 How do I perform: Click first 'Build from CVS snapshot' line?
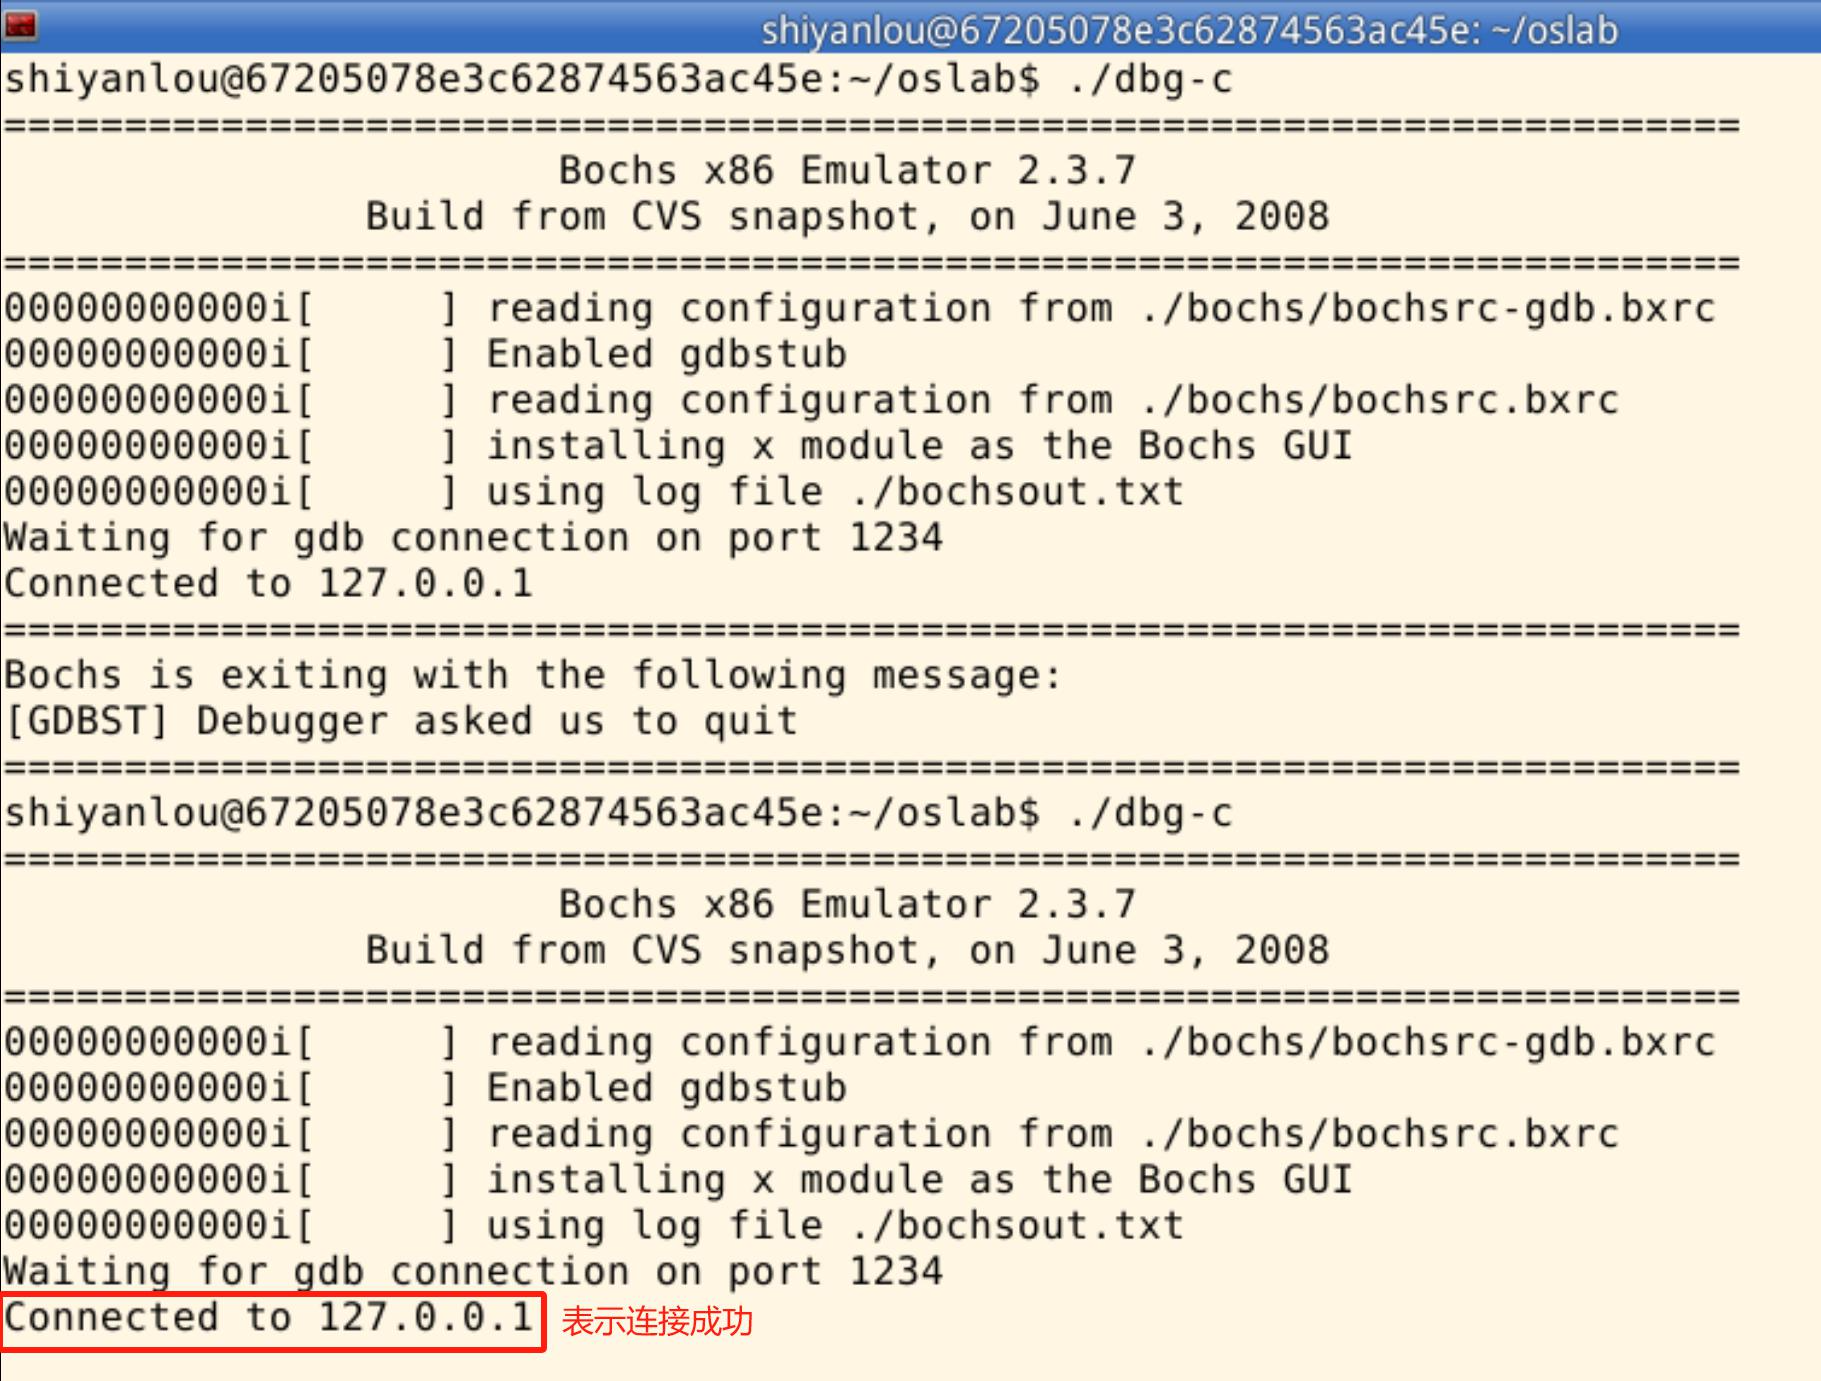pos(847,217)
